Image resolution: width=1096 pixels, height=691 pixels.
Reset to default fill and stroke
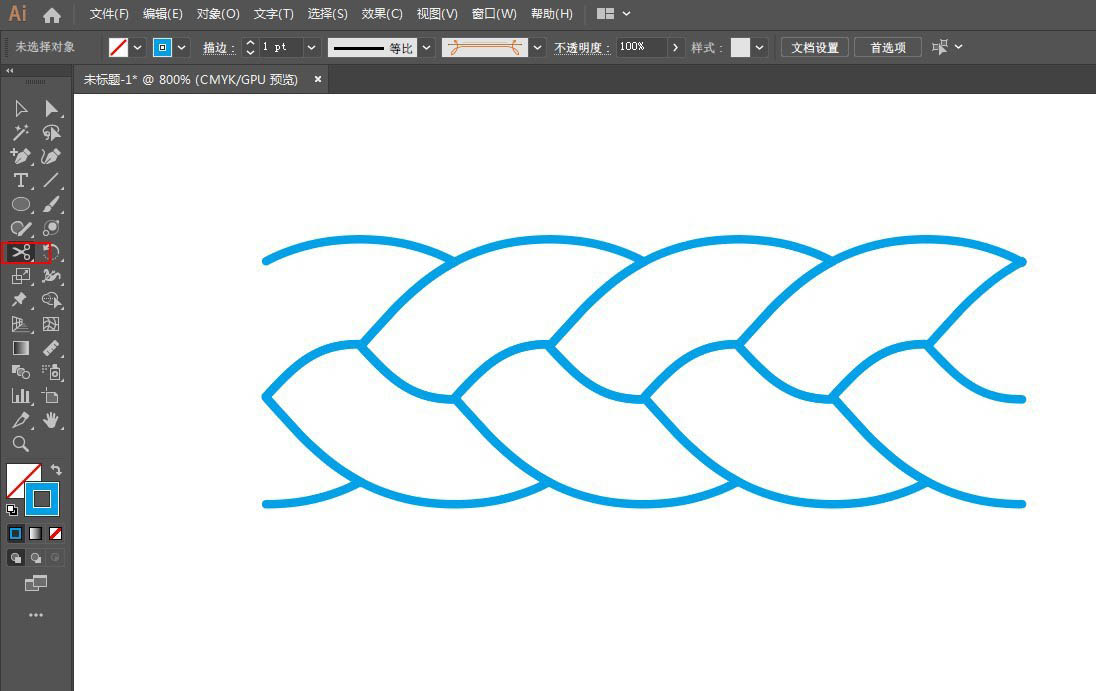pos(12,509)
